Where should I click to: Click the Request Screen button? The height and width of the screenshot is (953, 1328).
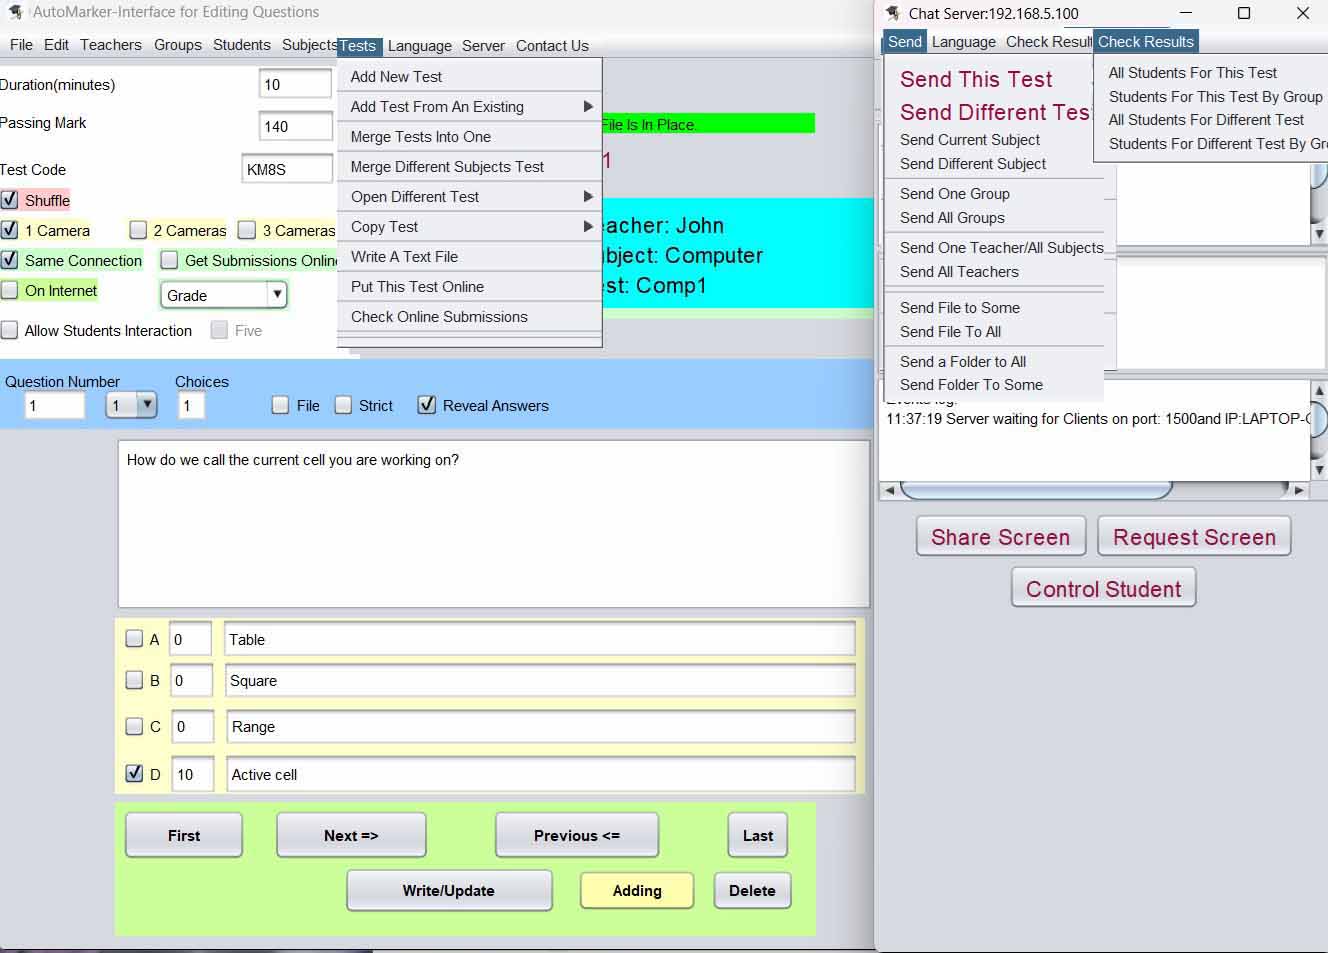click(1194, 537)
